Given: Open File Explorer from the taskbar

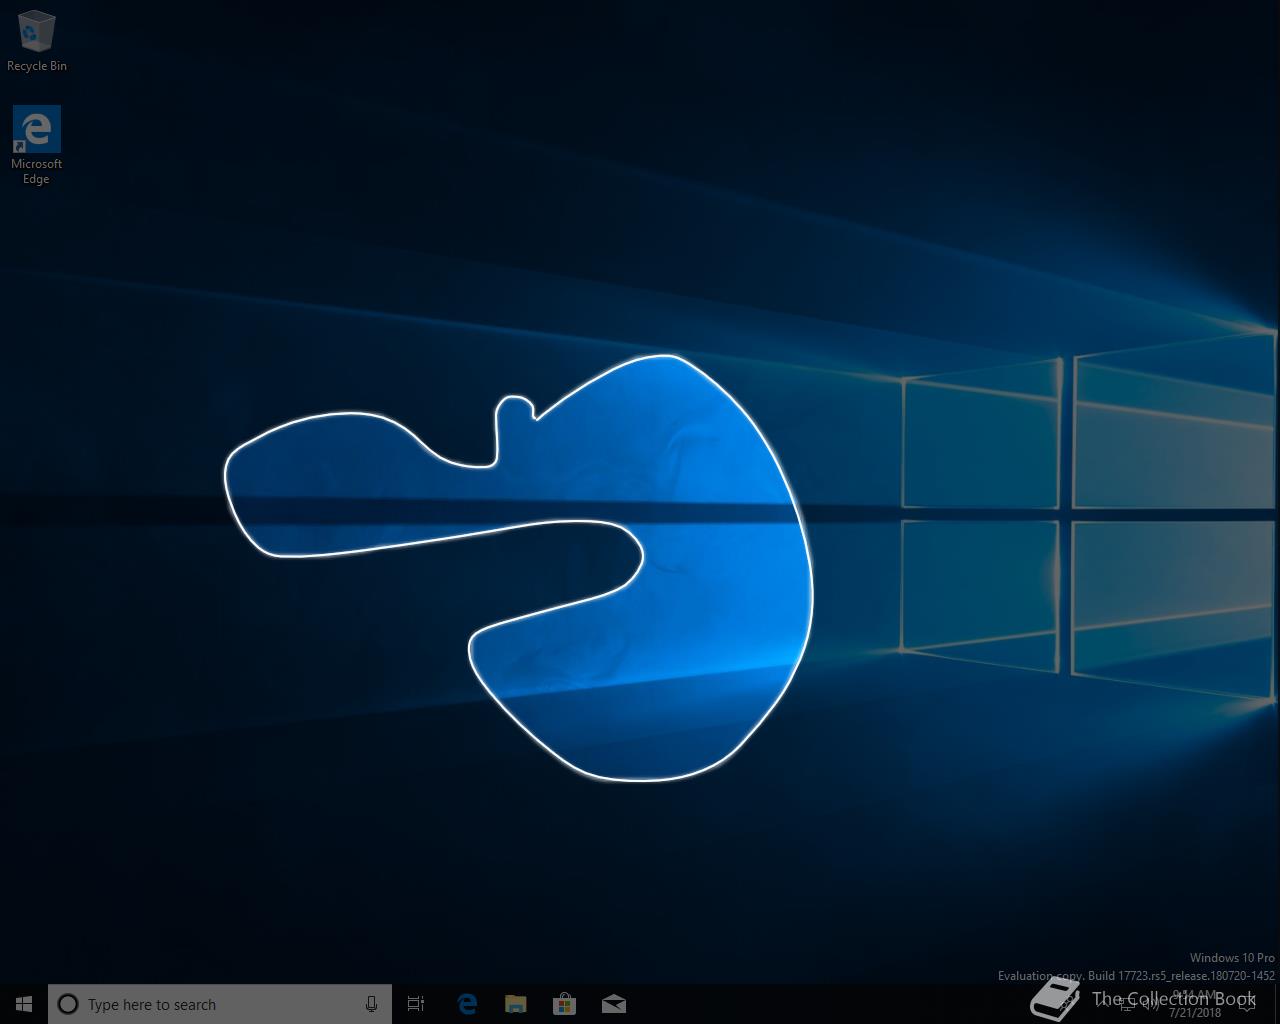Looking at the screenshot, I should point(516,1004).
